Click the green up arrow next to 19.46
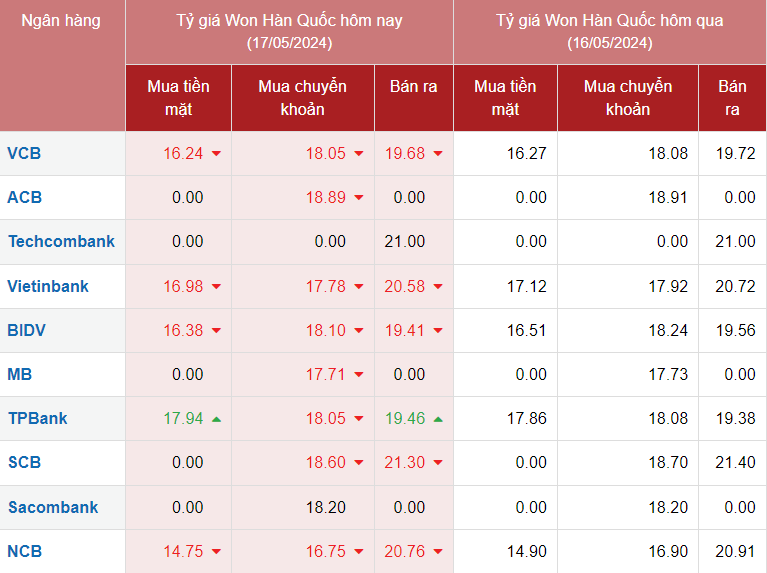This screenshot has width=767, height=573. point(438,418)
